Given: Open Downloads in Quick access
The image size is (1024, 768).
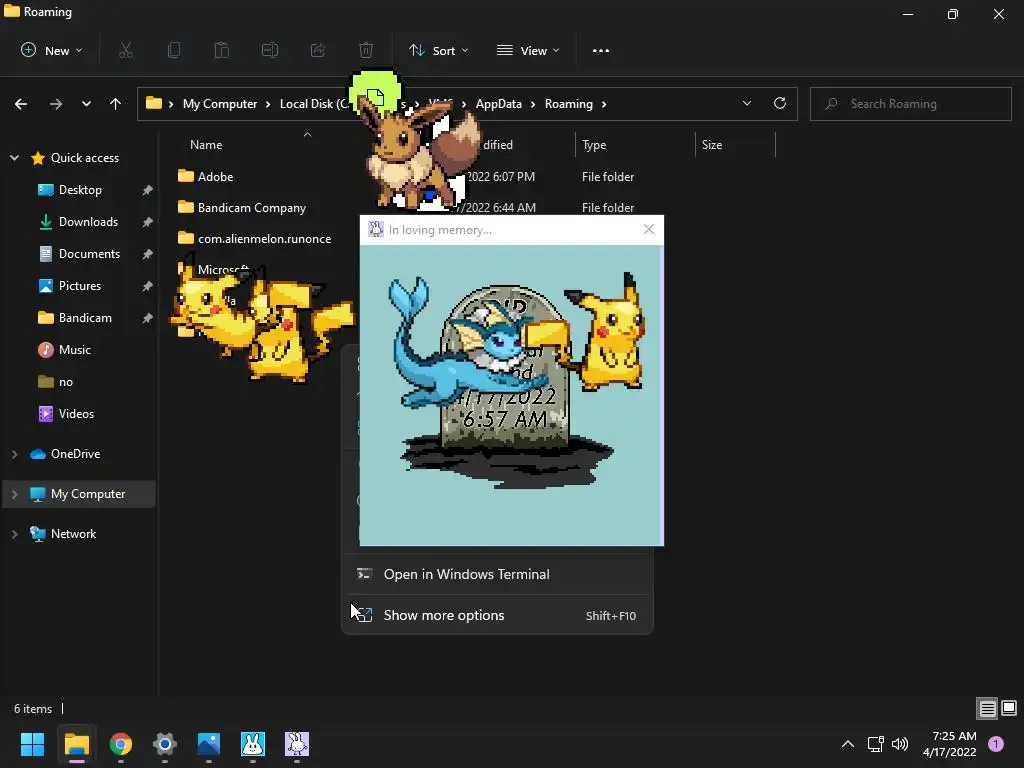Looking at the screenshot, I should pos(88,222).
